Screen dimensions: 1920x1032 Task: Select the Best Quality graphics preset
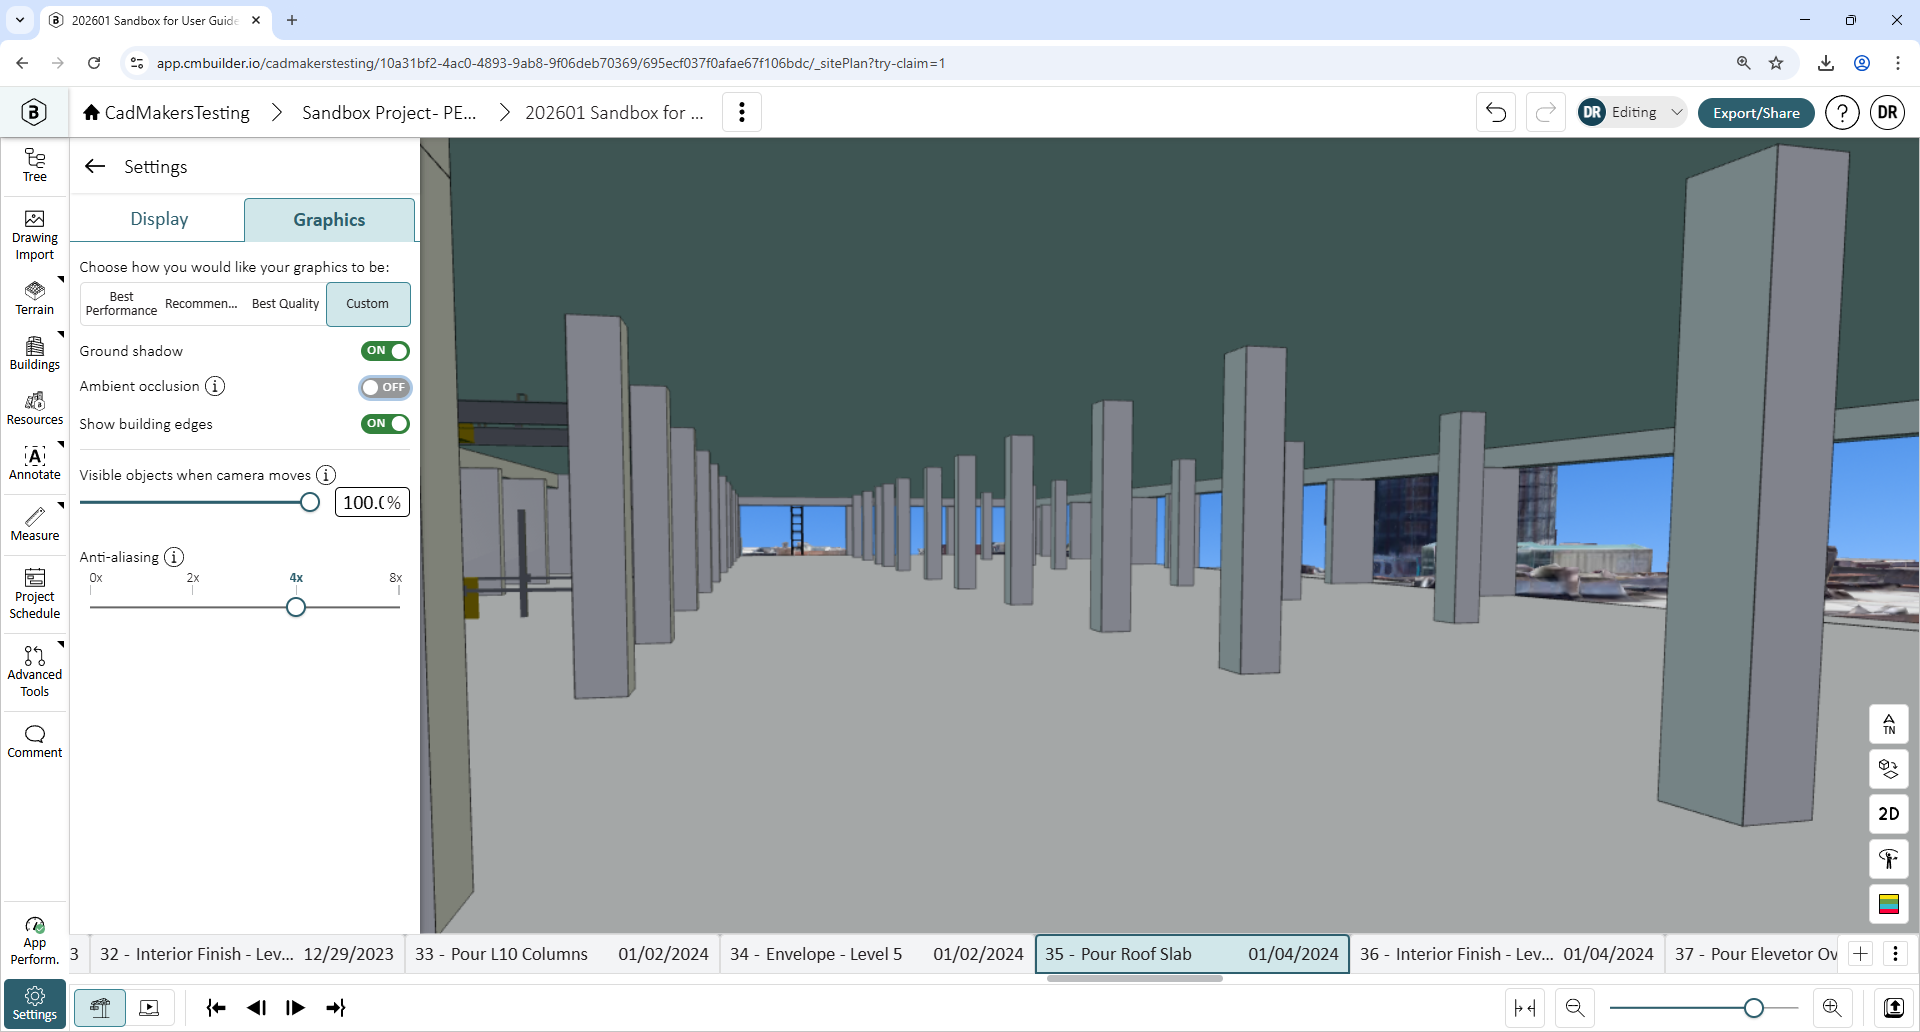285,304
